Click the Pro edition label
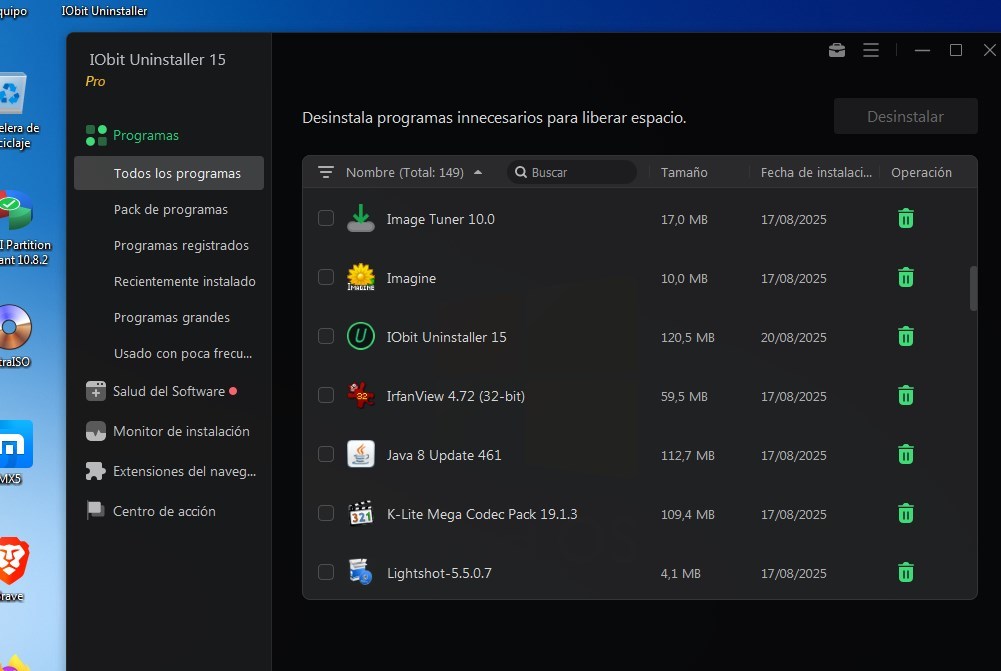Image resolution: width=1001 pixels, height=671 pixels. [x=95, y=81]
